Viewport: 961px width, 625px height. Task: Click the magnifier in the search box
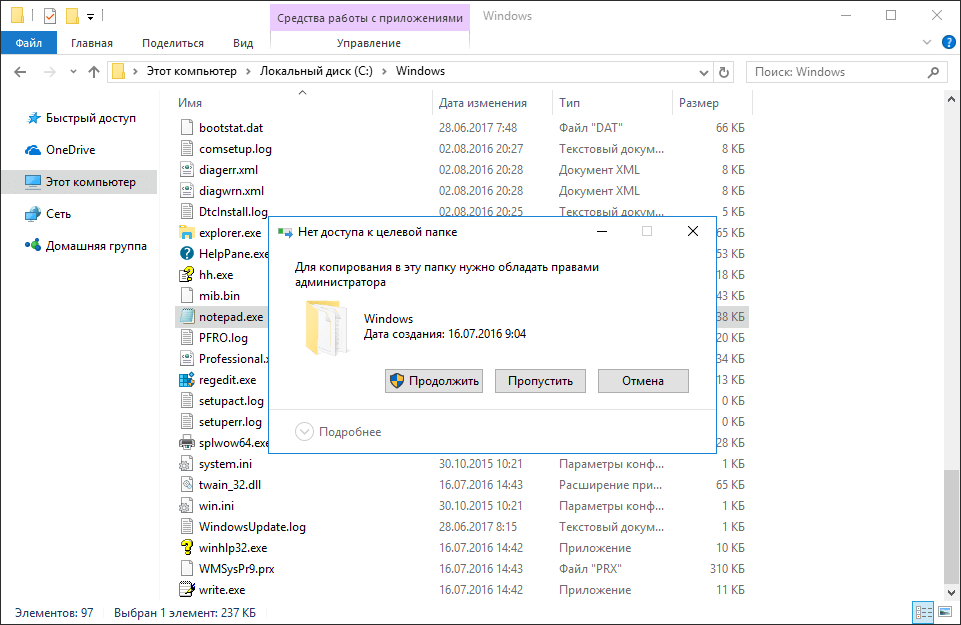932,71
